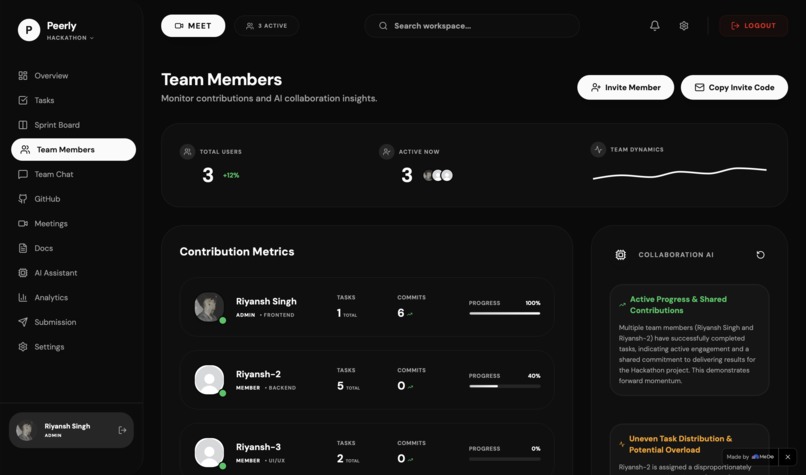Click the Team Dynamics pulse icon
Screen dimensions: 806x475
coord(598,150)
